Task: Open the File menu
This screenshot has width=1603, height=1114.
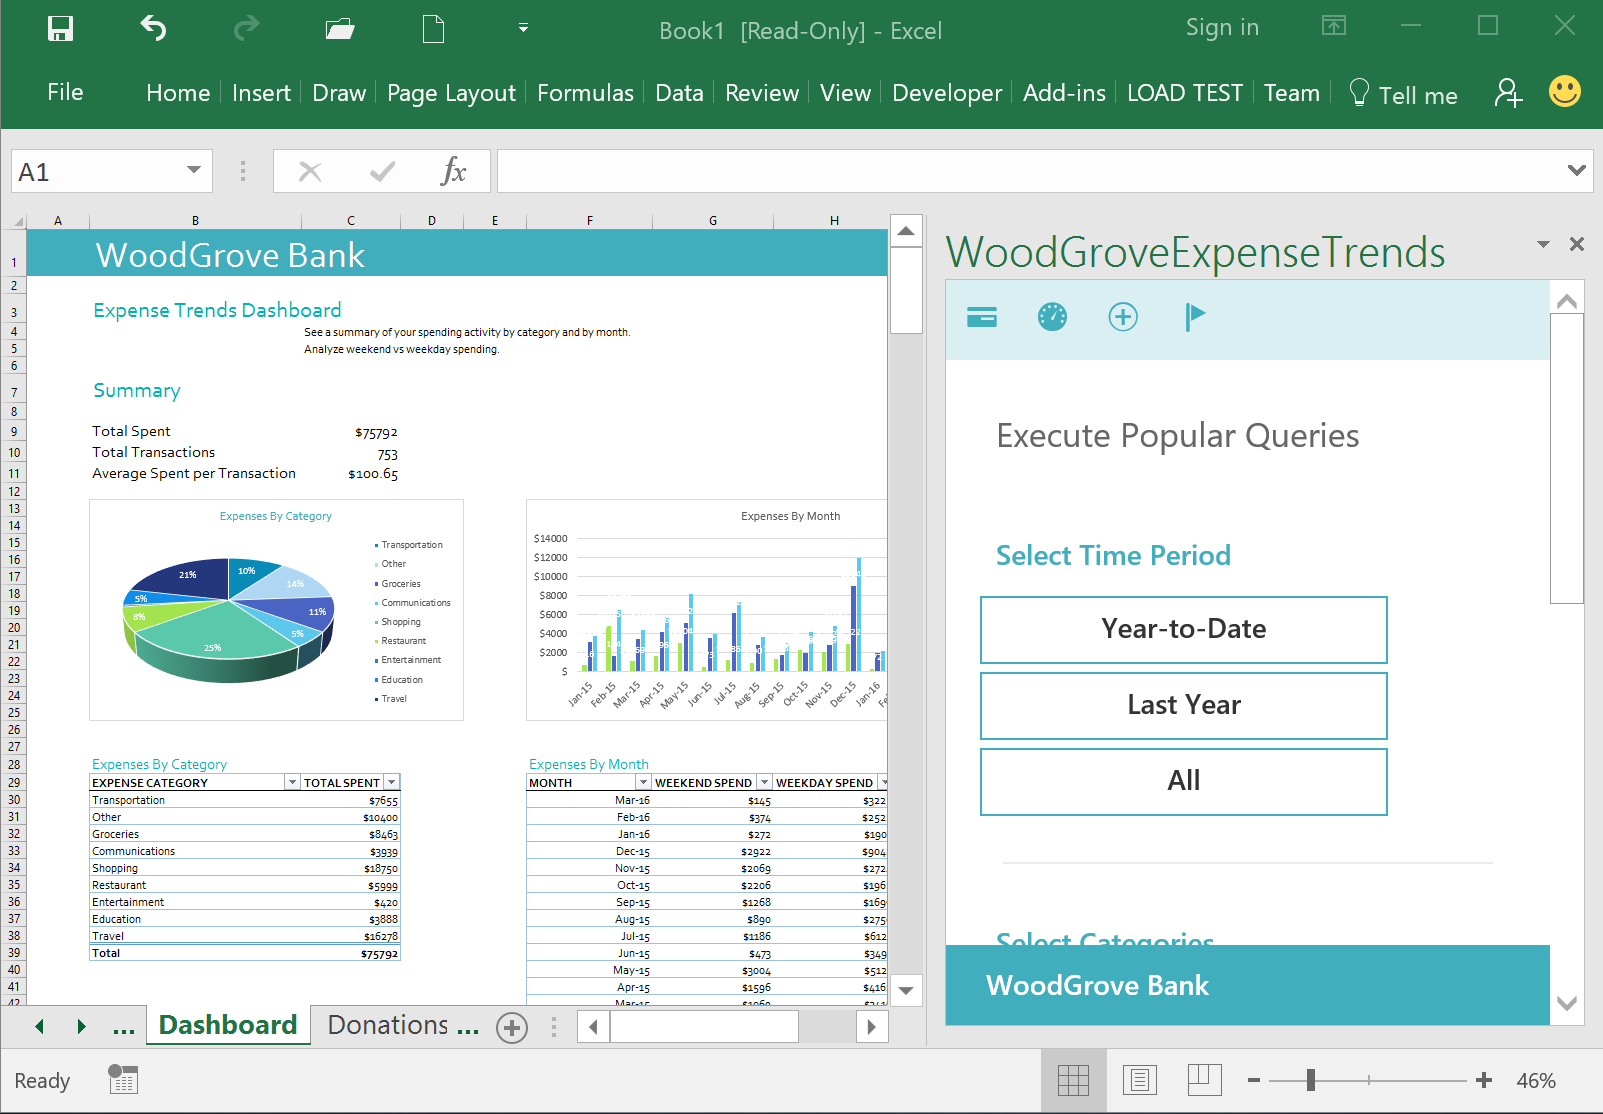Action: click(x=65, y=92)
